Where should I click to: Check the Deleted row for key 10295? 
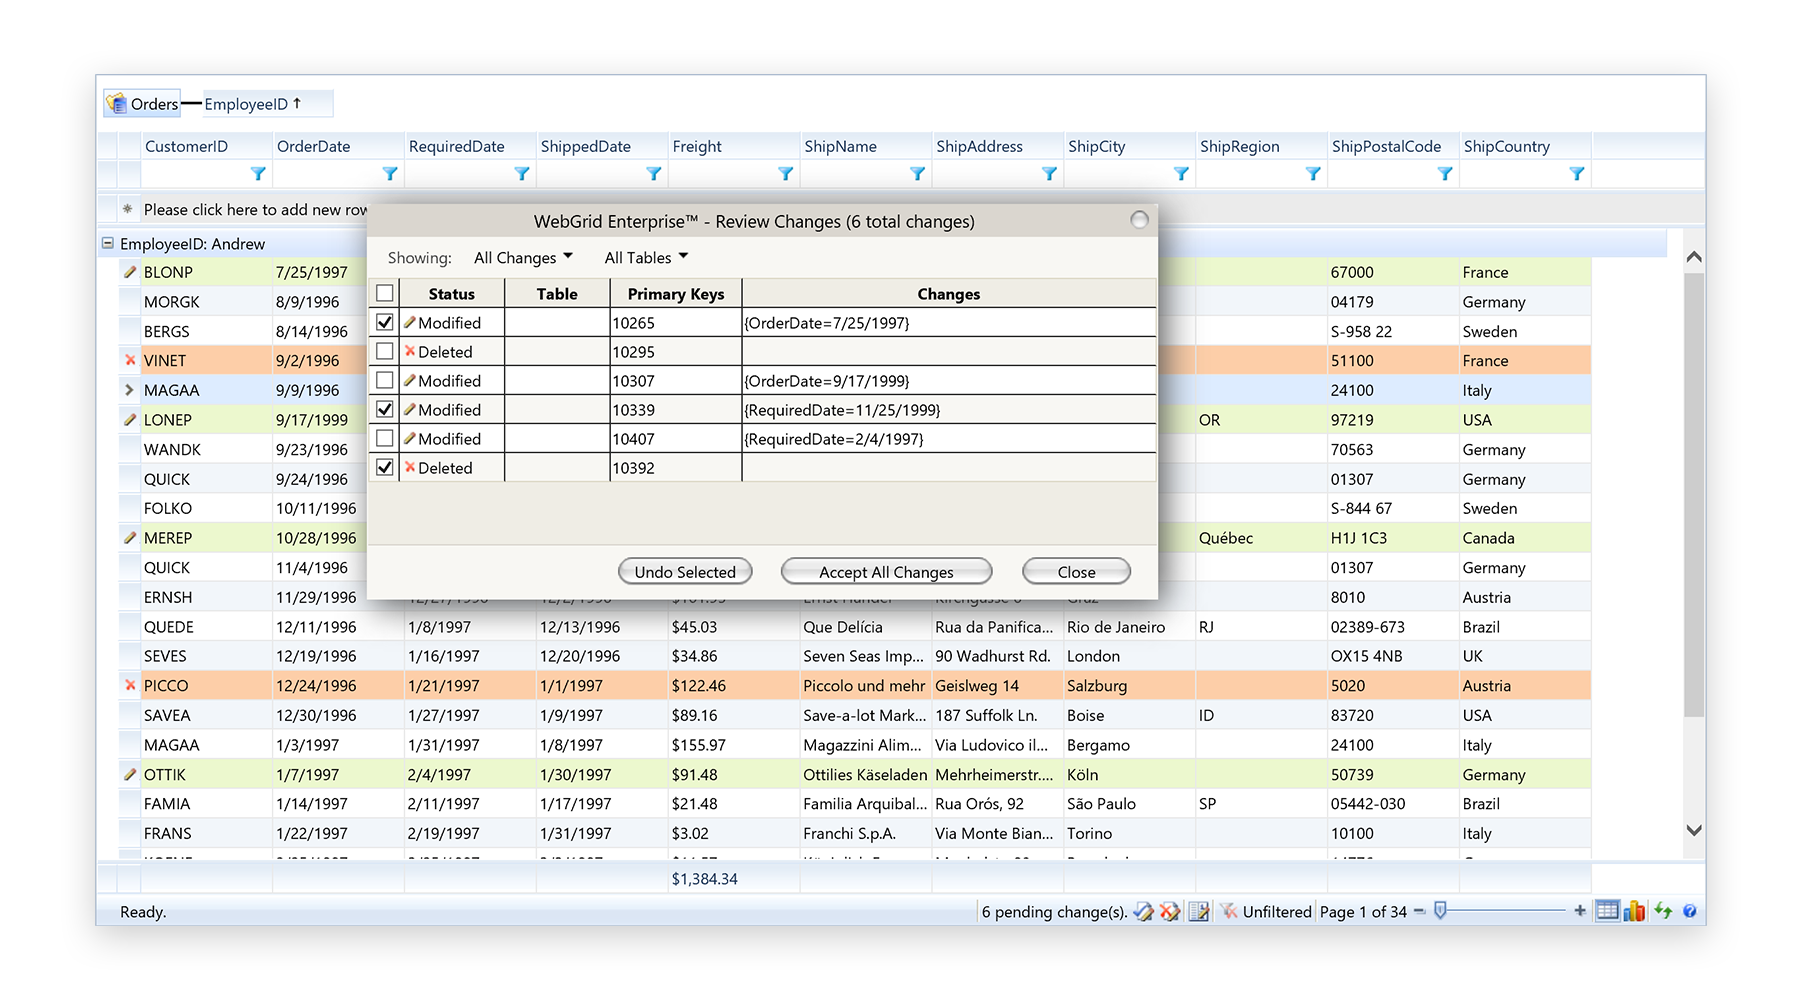pos(385,352)
